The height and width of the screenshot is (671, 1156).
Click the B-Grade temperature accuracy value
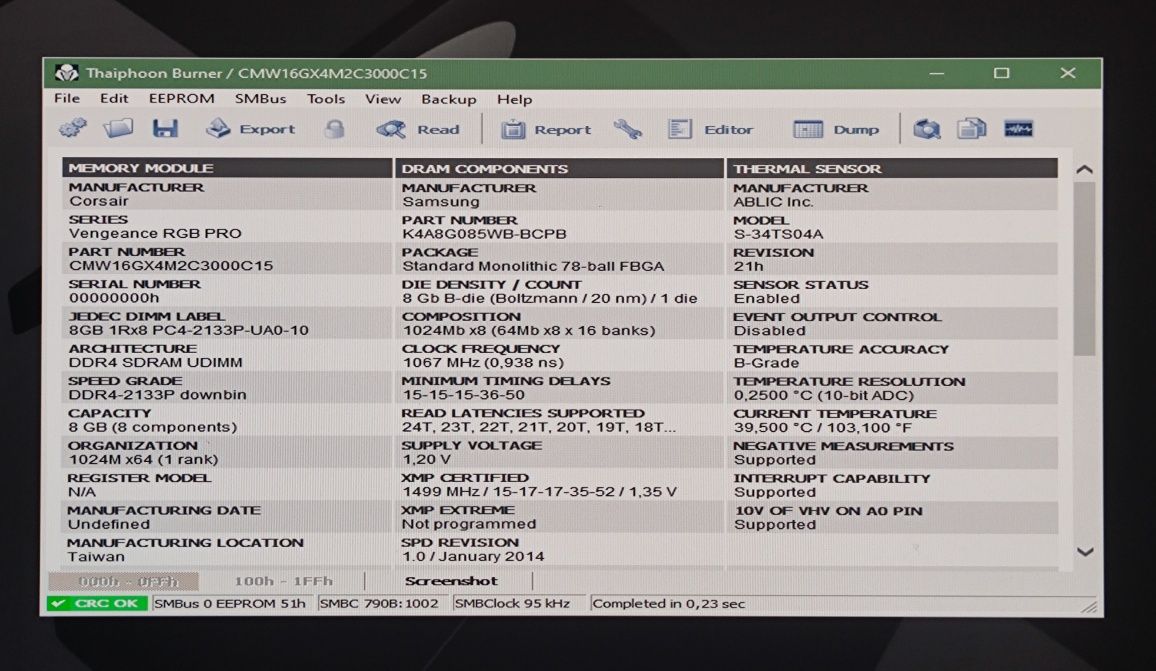click(x=766, y=363)
